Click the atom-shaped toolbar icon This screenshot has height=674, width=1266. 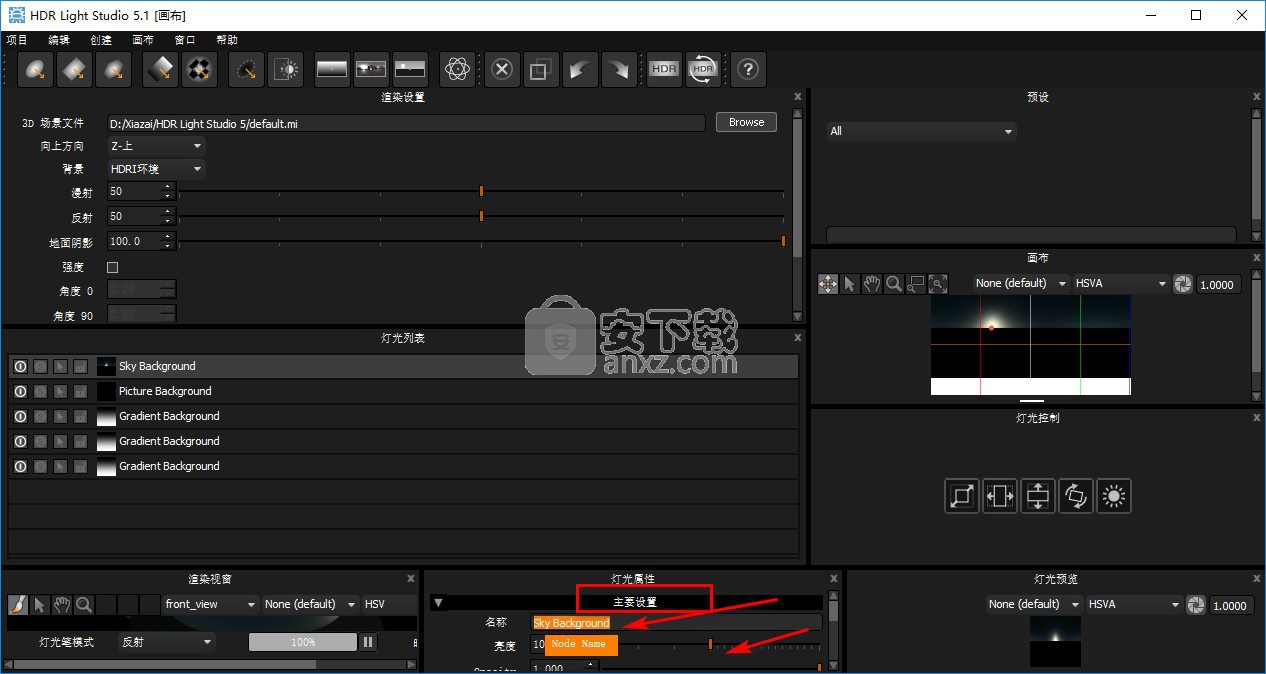[x=457, y=69]
